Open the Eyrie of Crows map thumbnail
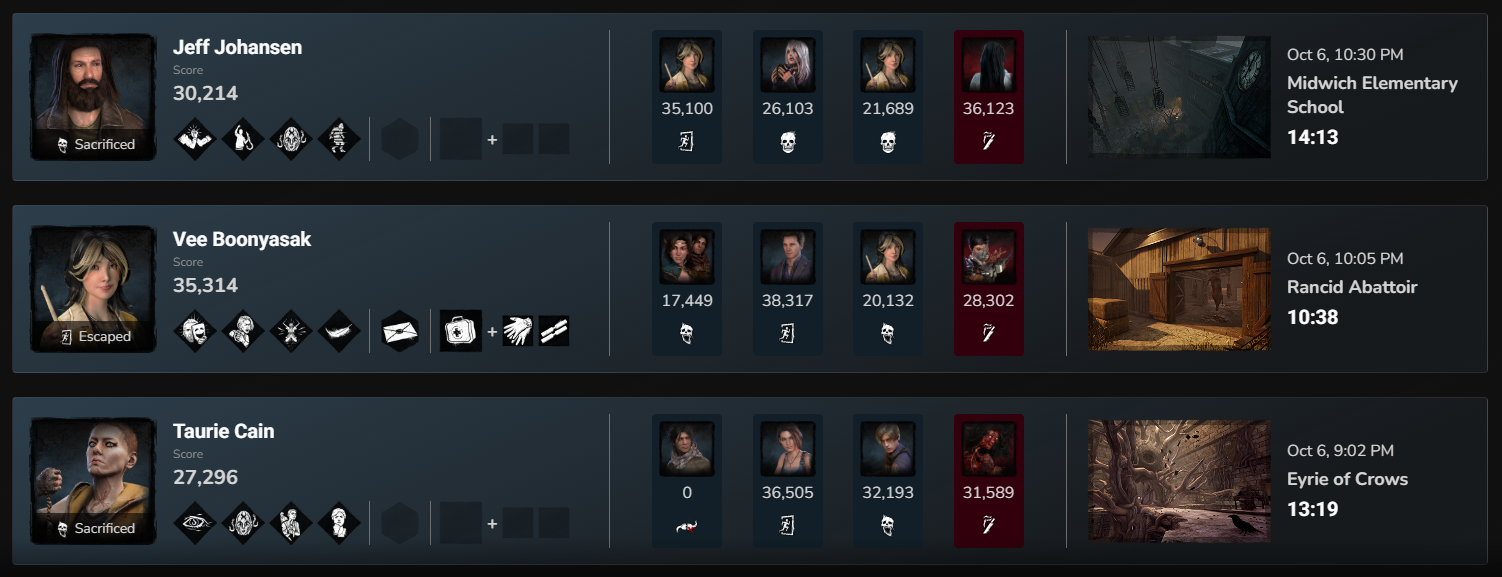Screen dimensions: 1502x577 [x=1179, y=481]
